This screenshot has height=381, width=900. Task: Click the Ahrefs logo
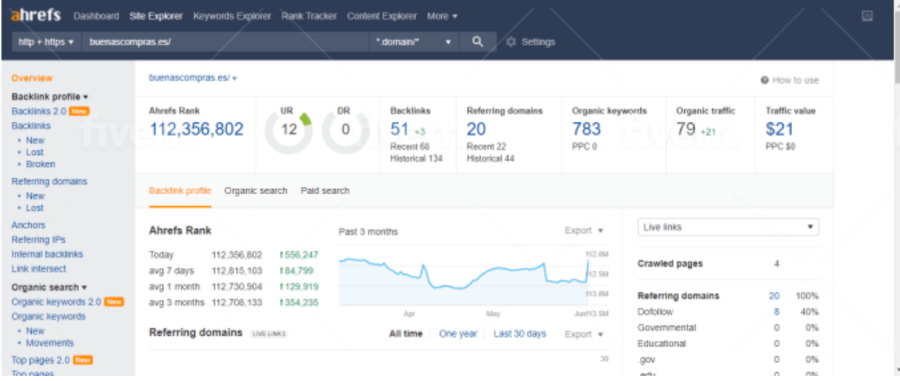click(x=35, y=15)
